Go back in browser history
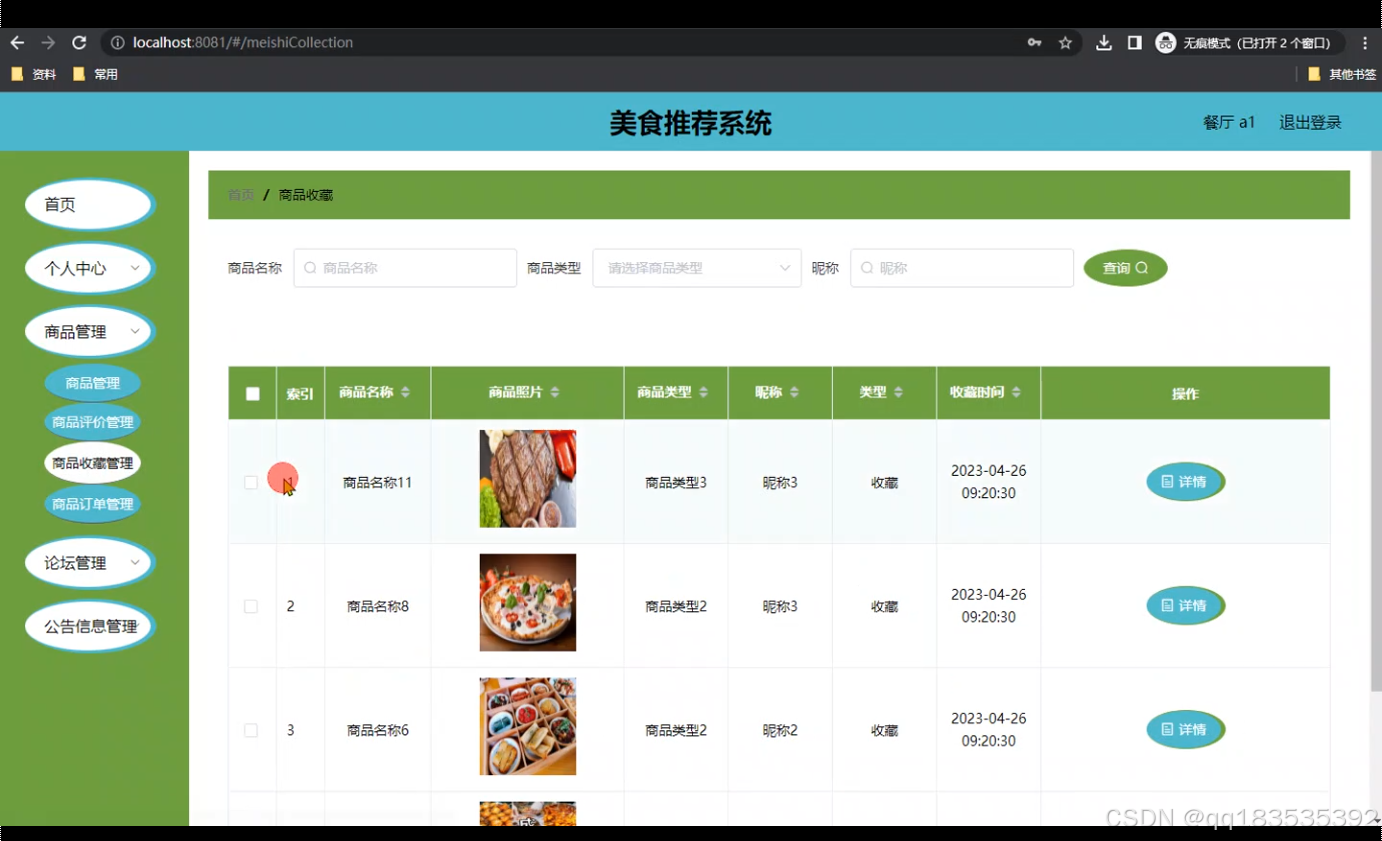Viewport: 1382px width, 841px height. (x=17, y=43)
